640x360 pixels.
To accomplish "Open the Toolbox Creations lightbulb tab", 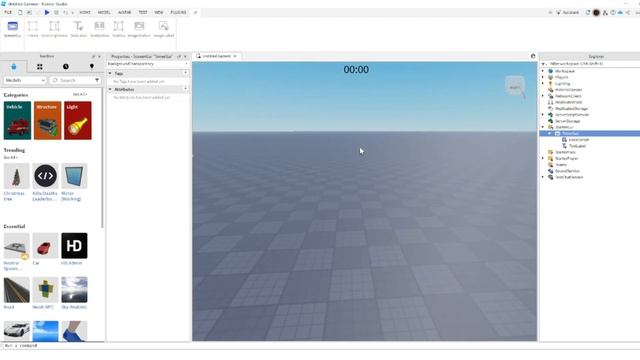I will click(92, 67).
